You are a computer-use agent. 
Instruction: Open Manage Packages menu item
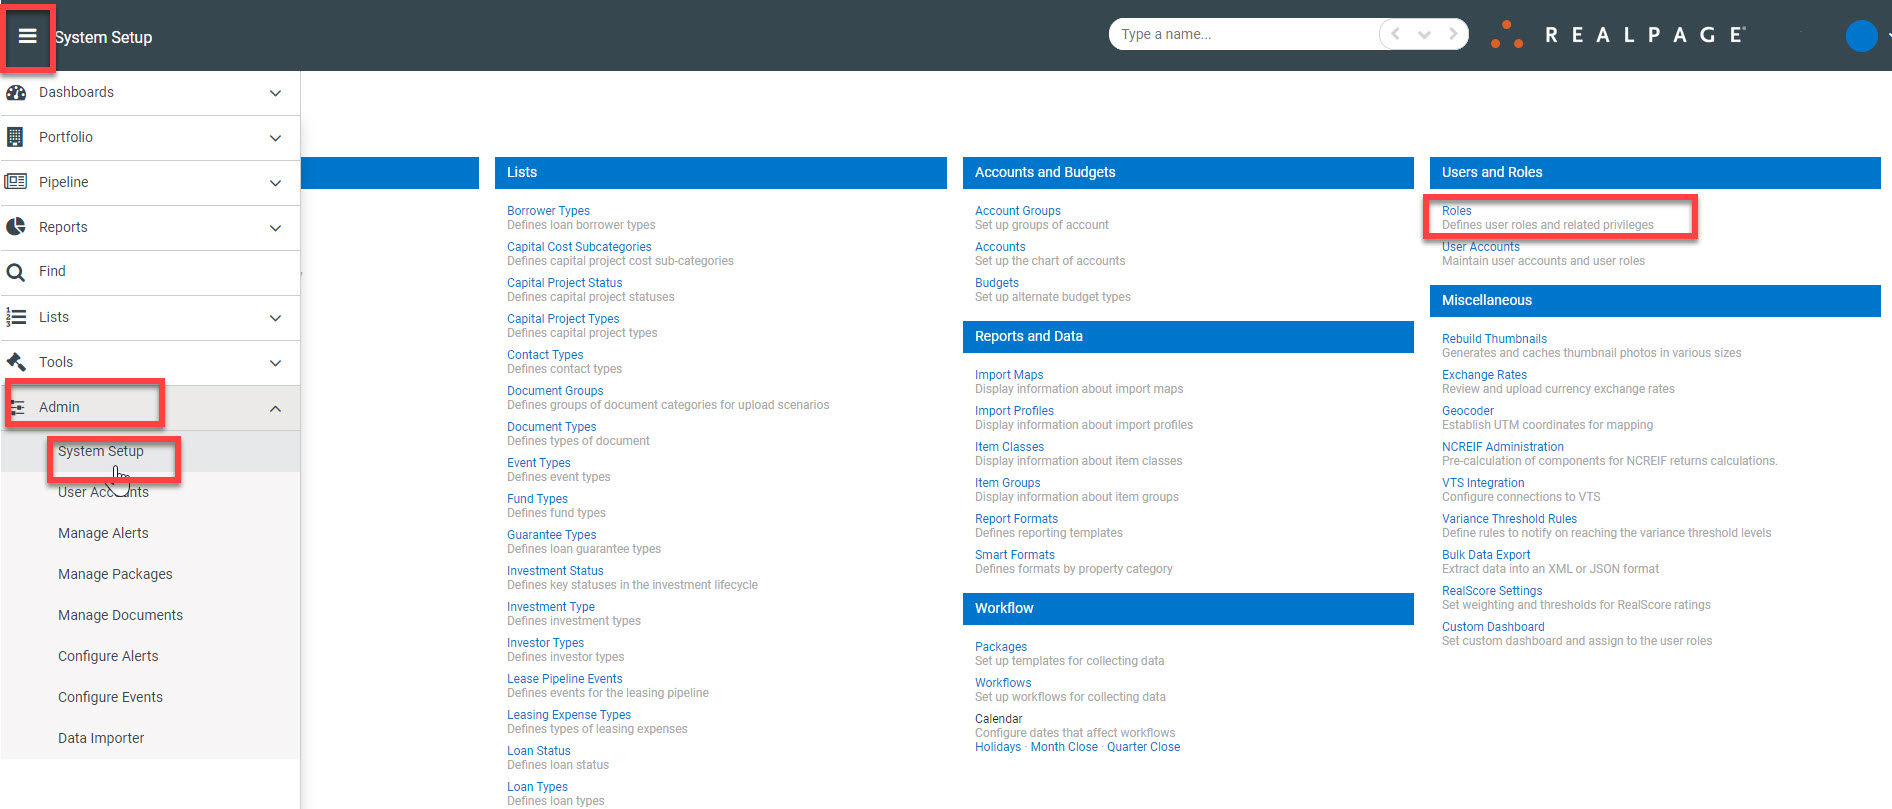point(115,574)
